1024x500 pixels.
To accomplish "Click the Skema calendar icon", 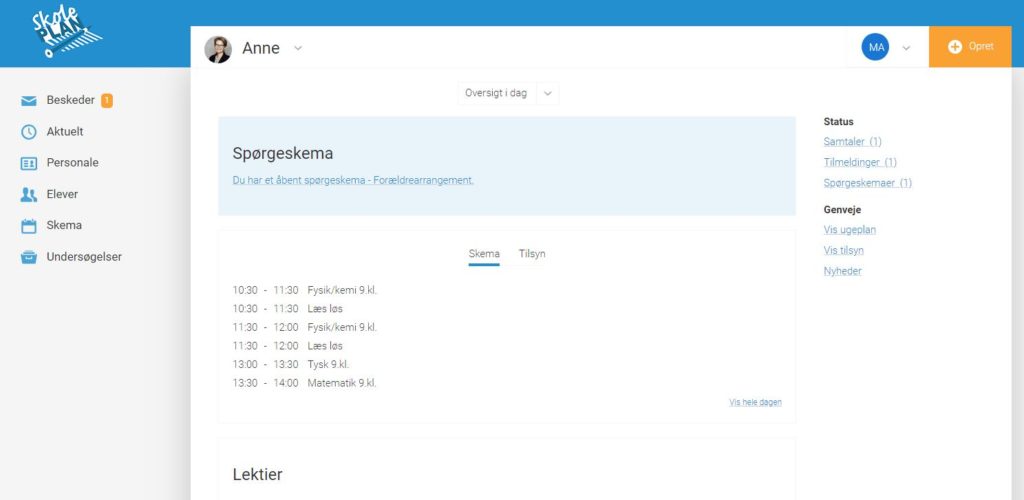I will 29,226.
